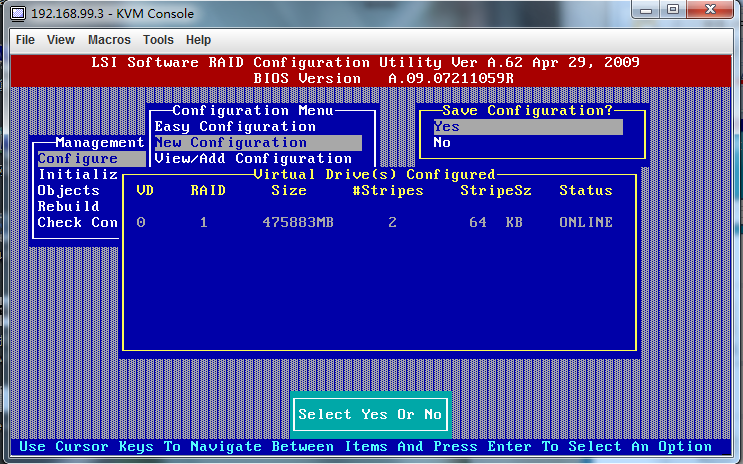Viewport: 743px width, 464px height.
Task: Click the #Stripes column header
Action: coord(388,191)
